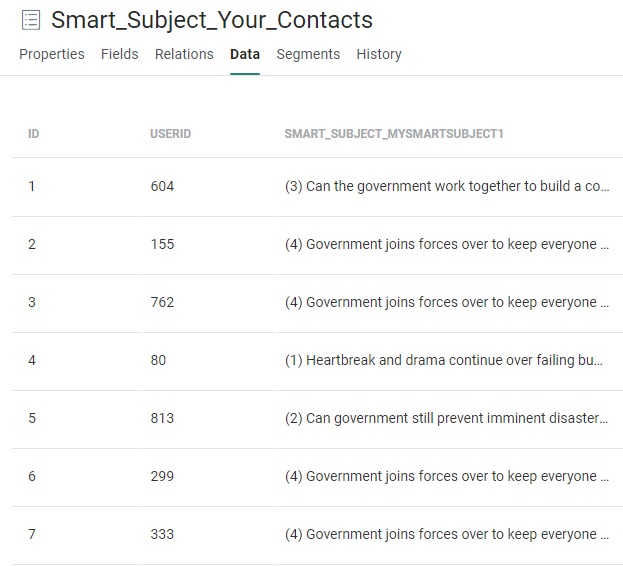Click the row with USERID 762
The height and width of the screenshot is (566, 623).
coord(162,302)
